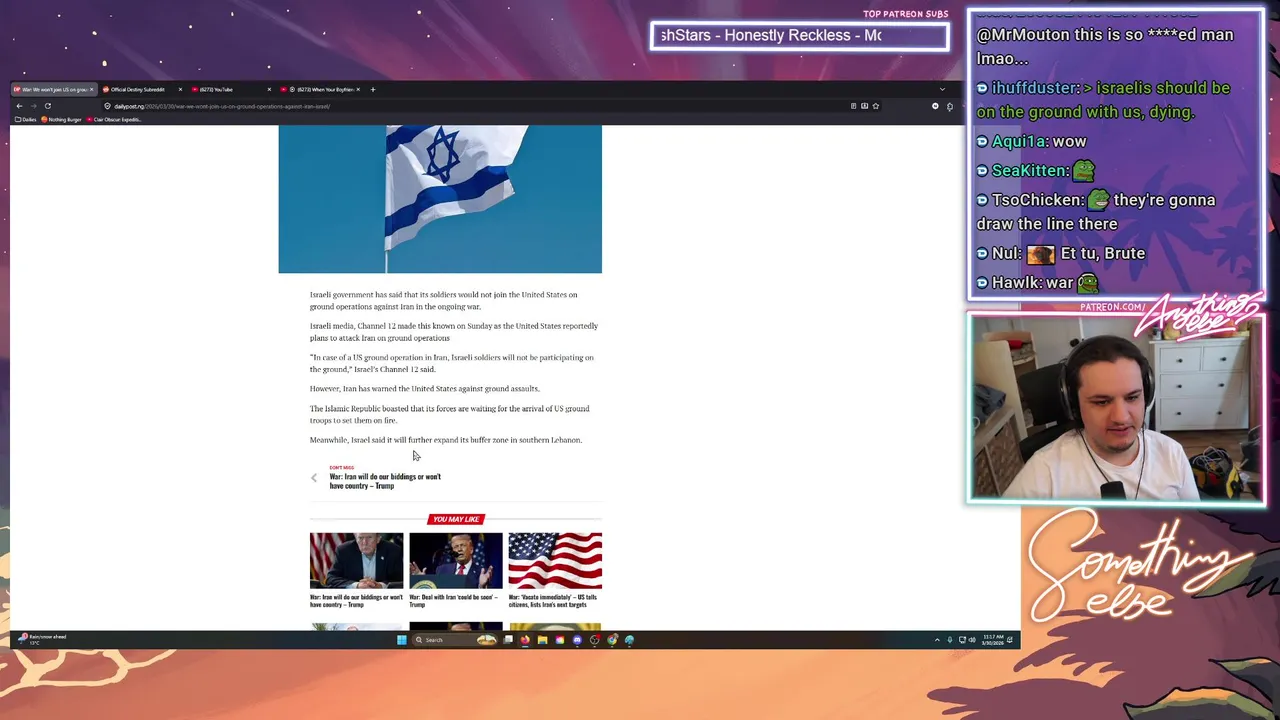Open "Deal with Iran 'could be soon'" article
Viewport: 1280px width, 720px height.
[453, 601]
